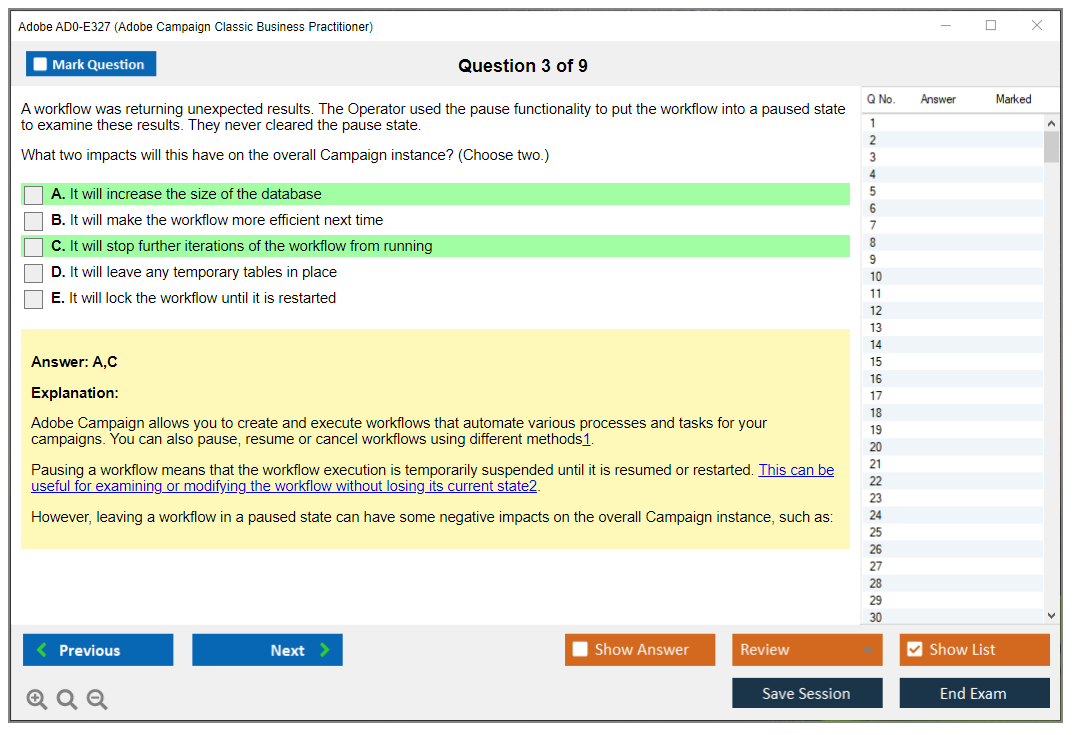
Task: Enable the Show Answer checkbox
Action: pos(580,650)
